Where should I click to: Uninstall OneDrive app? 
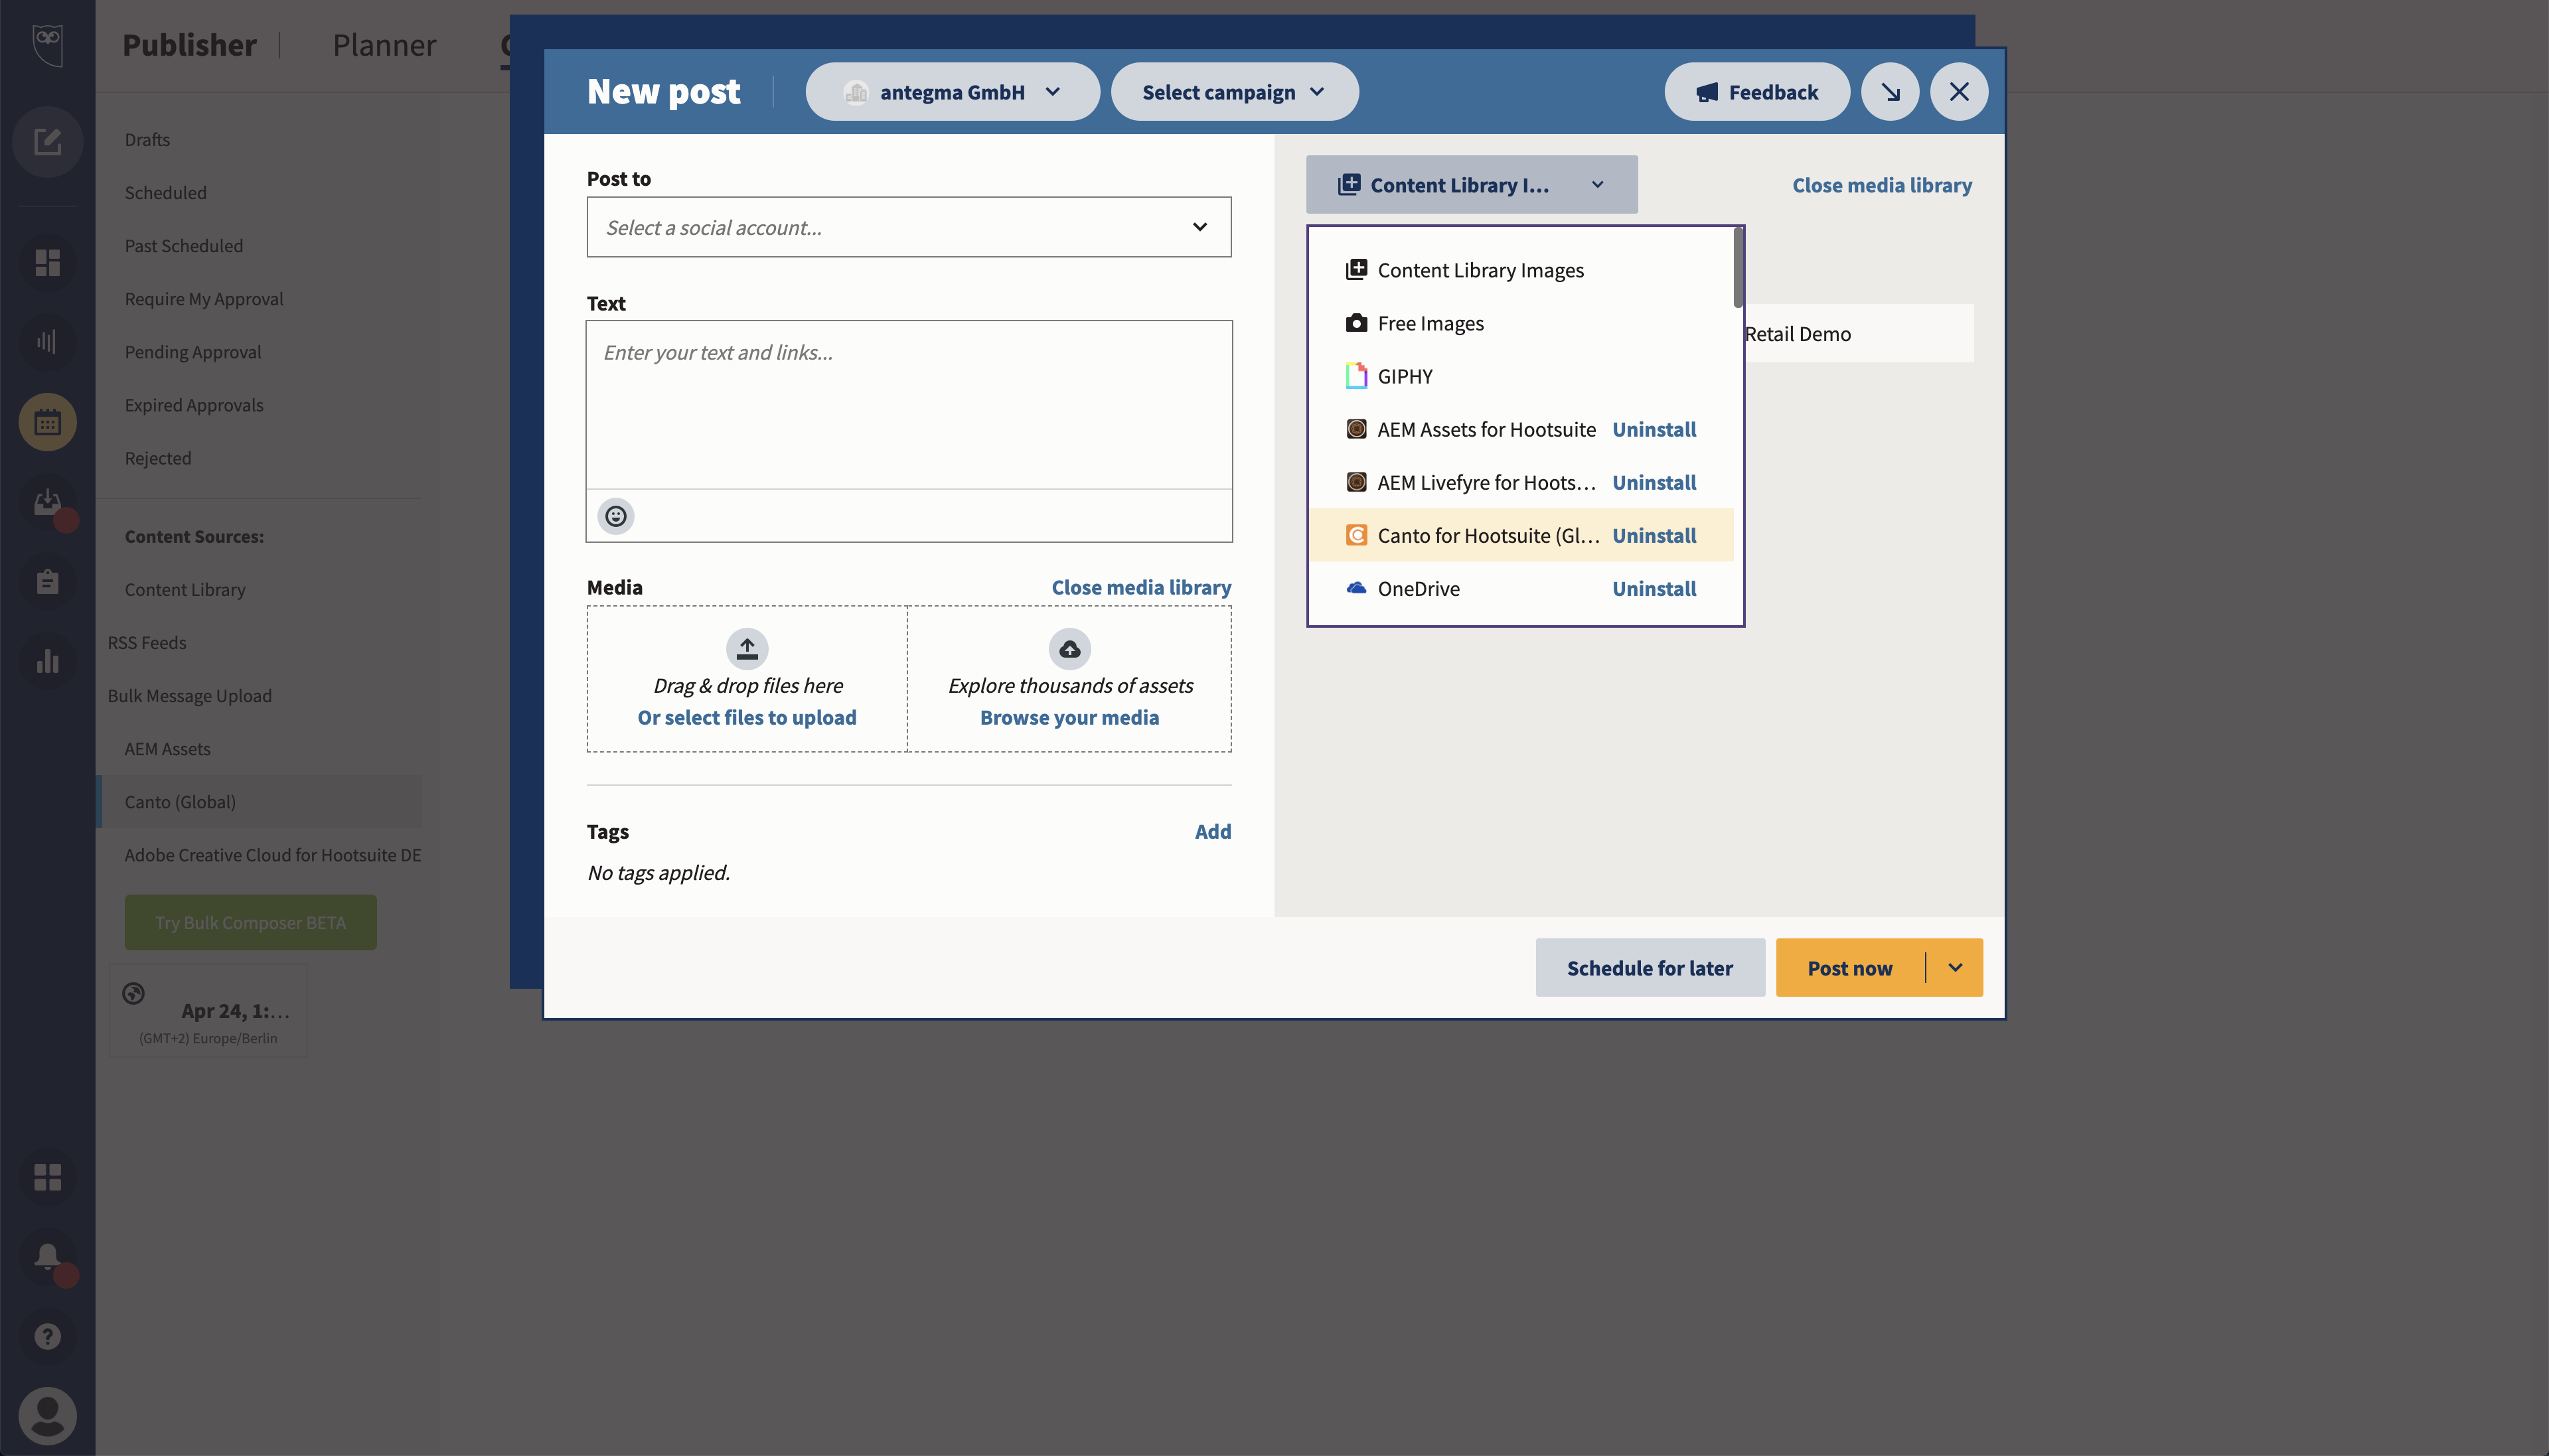tap(1654, 588)
